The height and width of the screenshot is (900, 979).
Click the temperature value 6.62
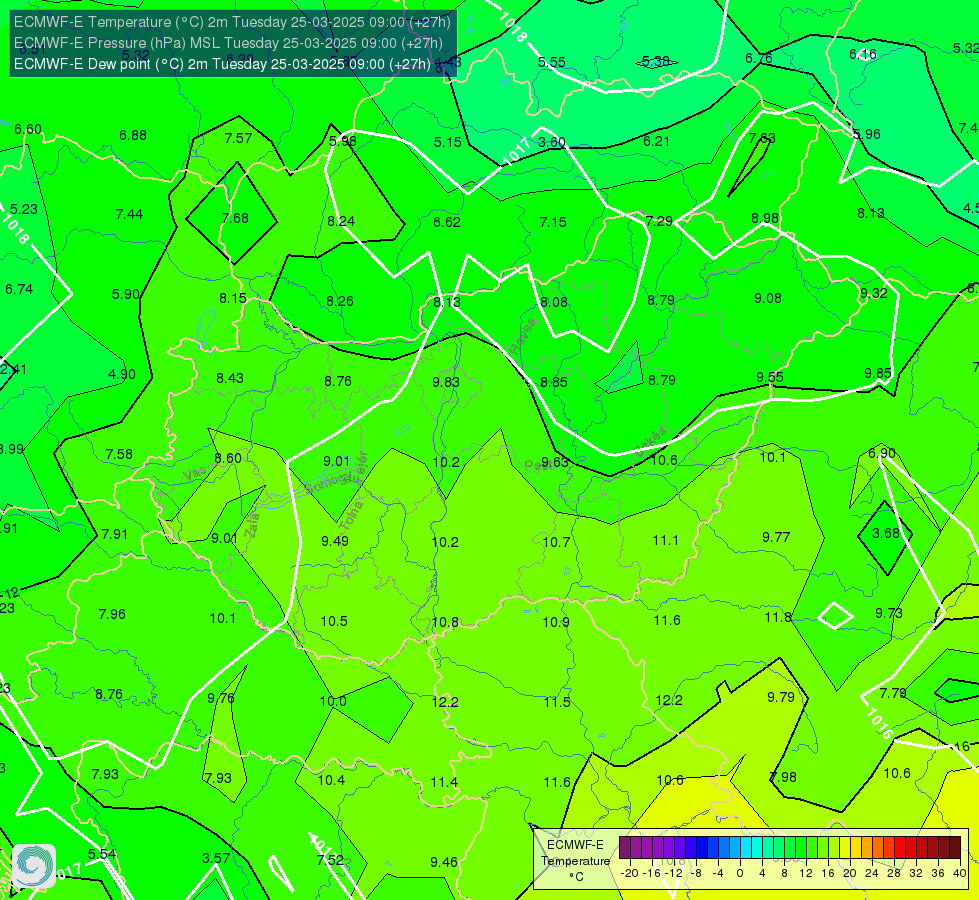click(447, 222)
